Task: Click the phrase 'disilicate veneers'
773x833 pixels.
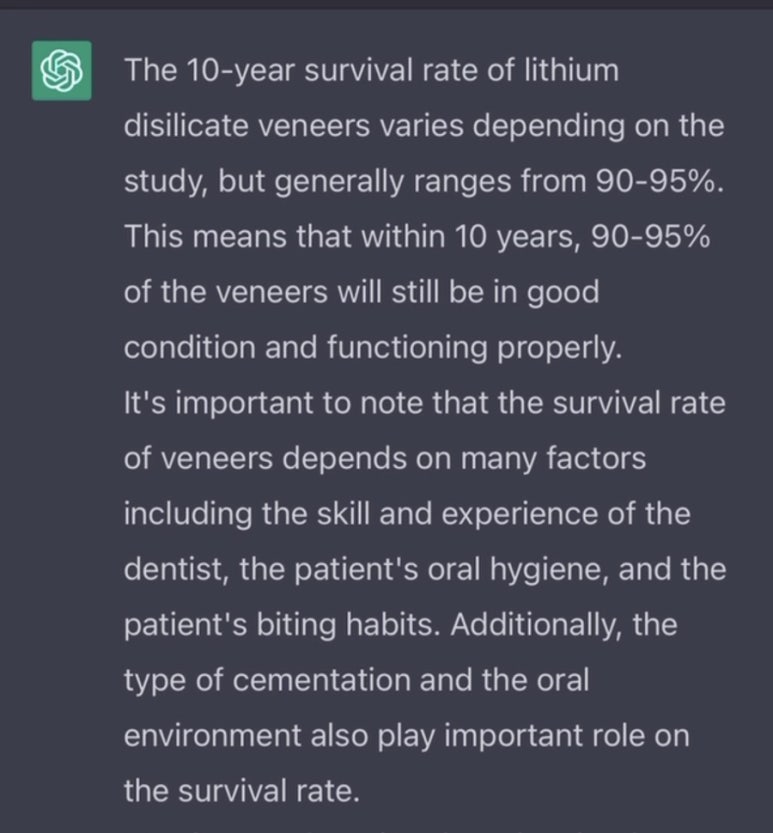Action: [255, 127]
